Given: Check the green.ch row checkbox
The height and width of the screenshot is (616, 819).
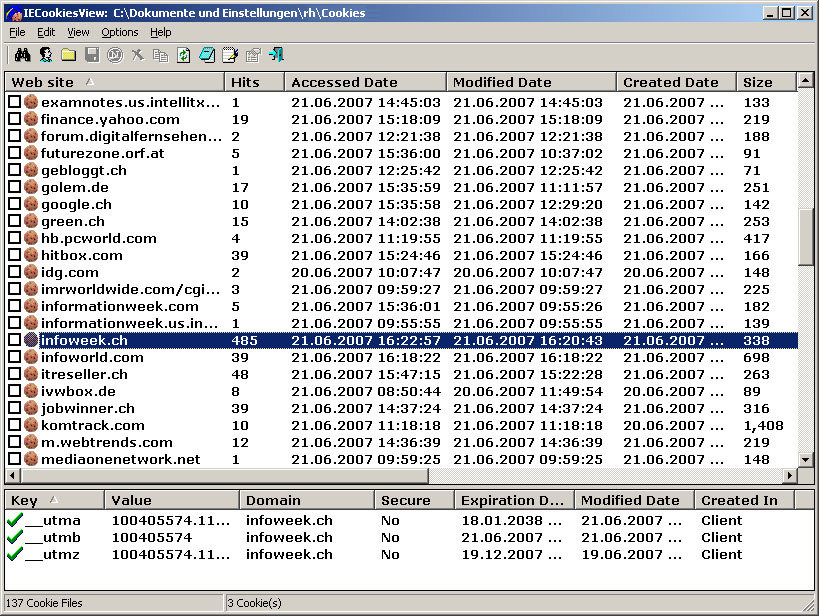Looking at the screenshot, I should (x=15, y=221).
